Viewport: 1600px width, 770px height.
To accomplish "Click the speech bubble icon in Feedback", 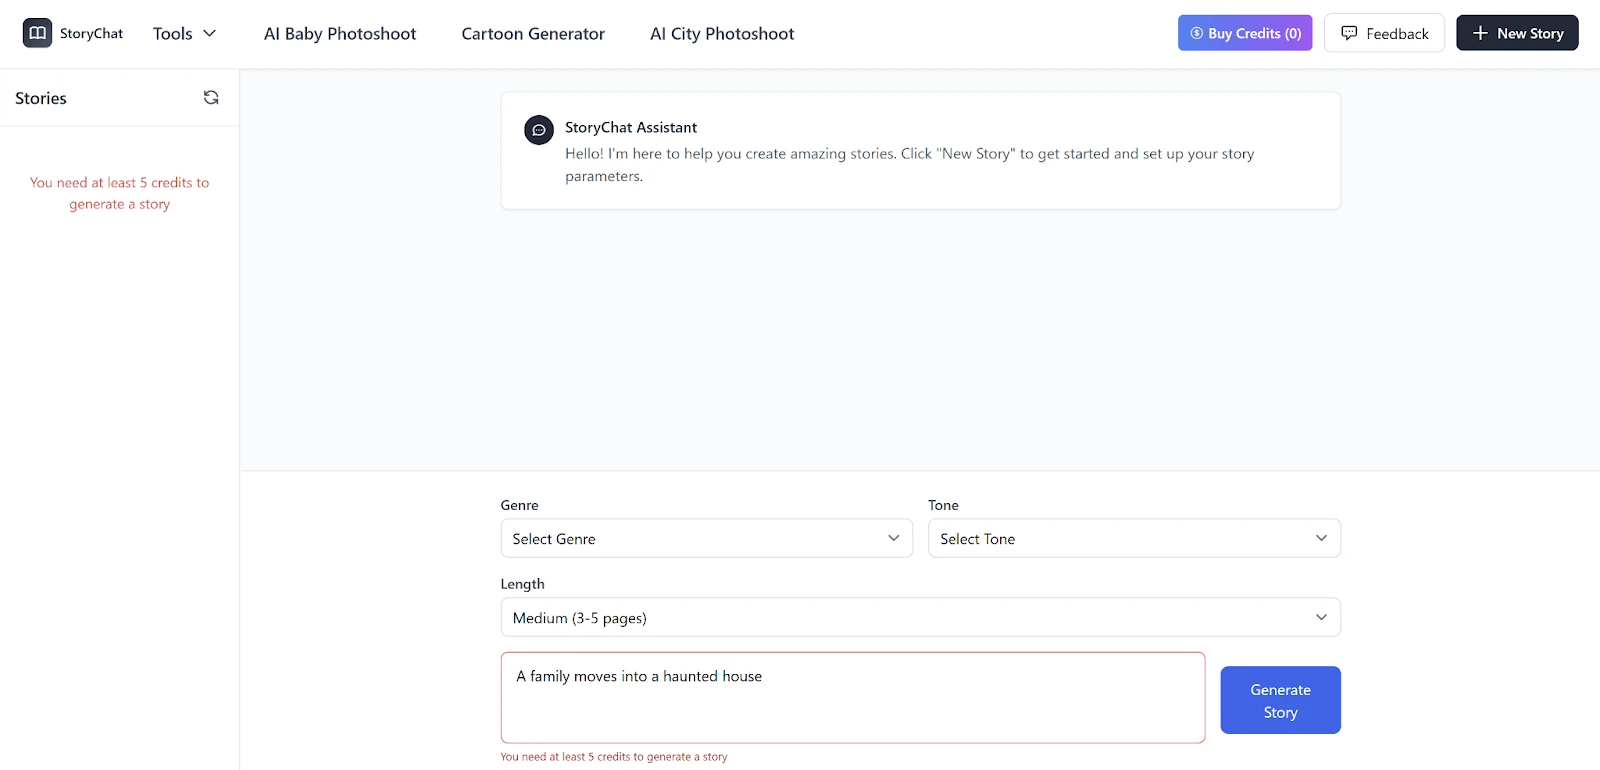I will point(1349,33).
